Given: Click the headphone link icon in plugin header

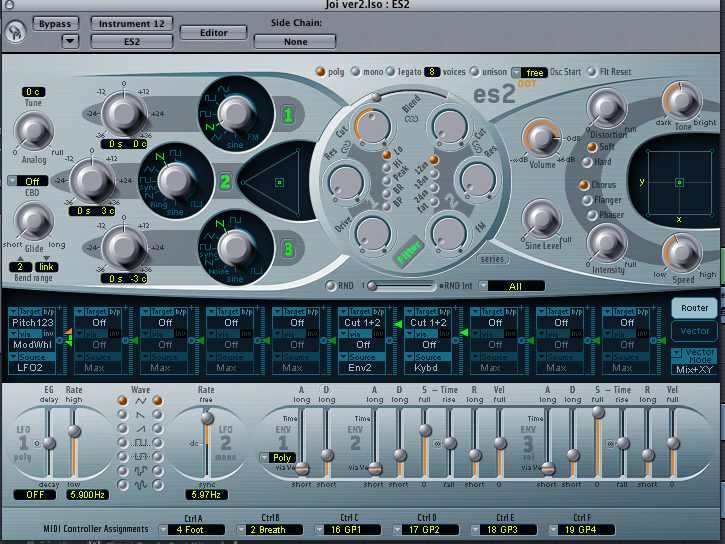Looking at the screenshot, I should click(15, 33).
